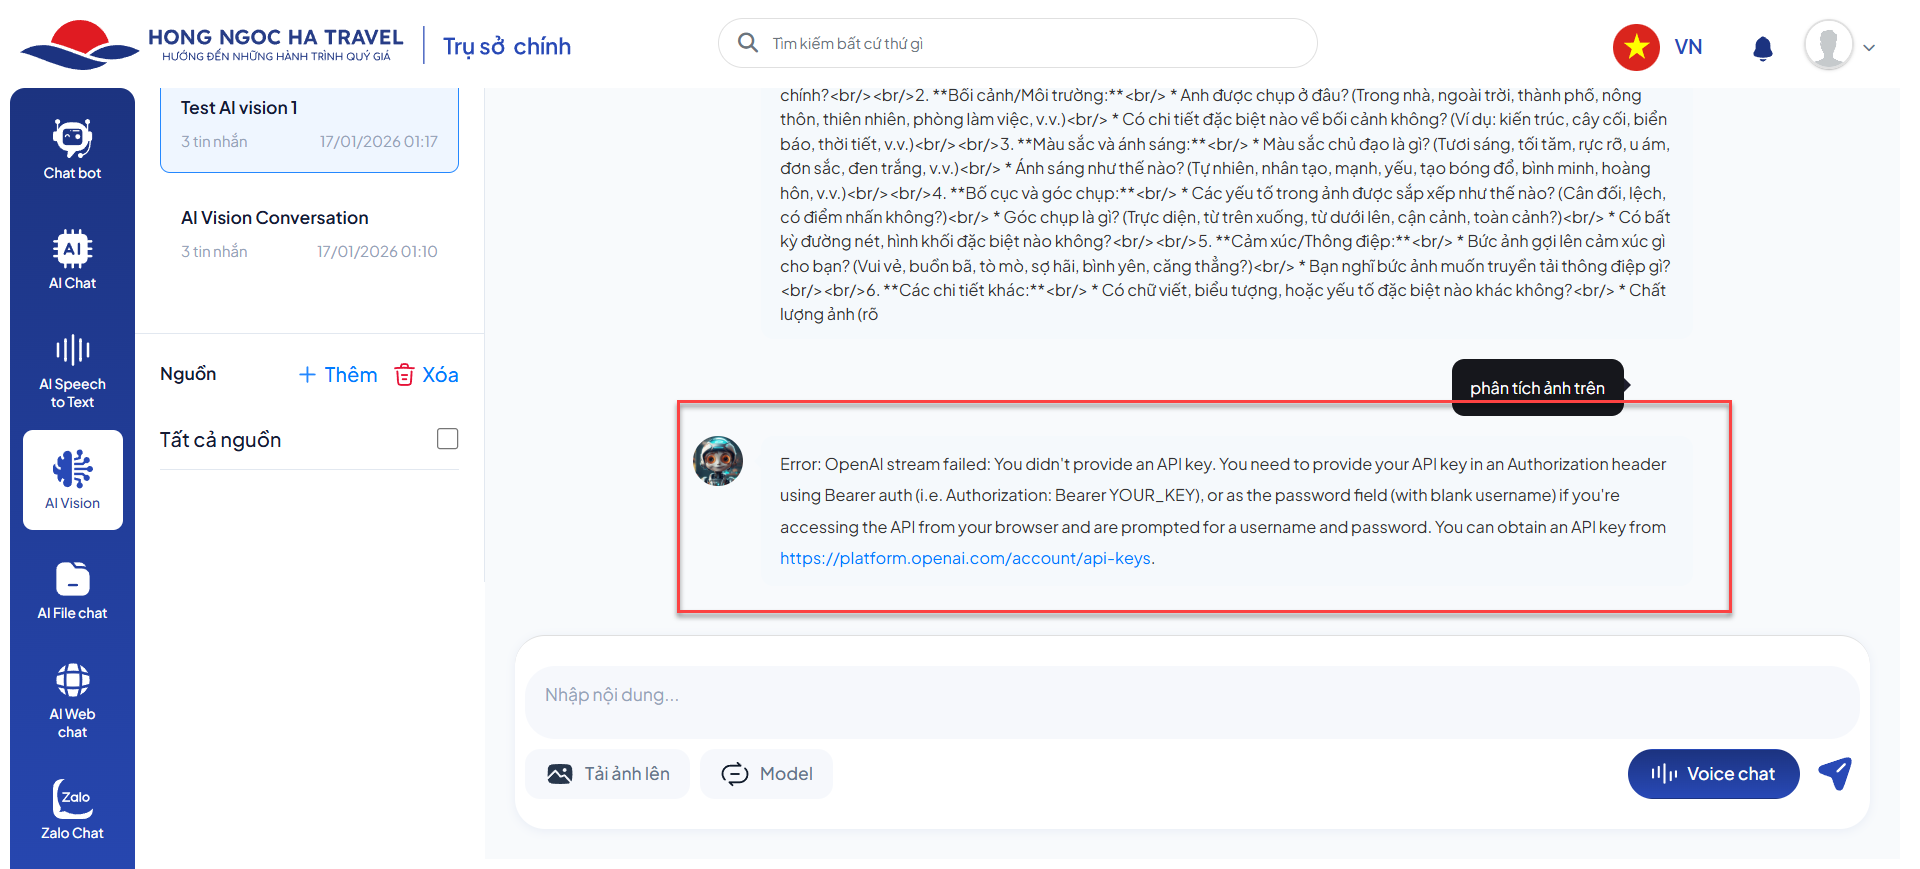The image size is (1920, 869).
Task: Open the Zalo Chat module
Action: (x=72, y=809)
